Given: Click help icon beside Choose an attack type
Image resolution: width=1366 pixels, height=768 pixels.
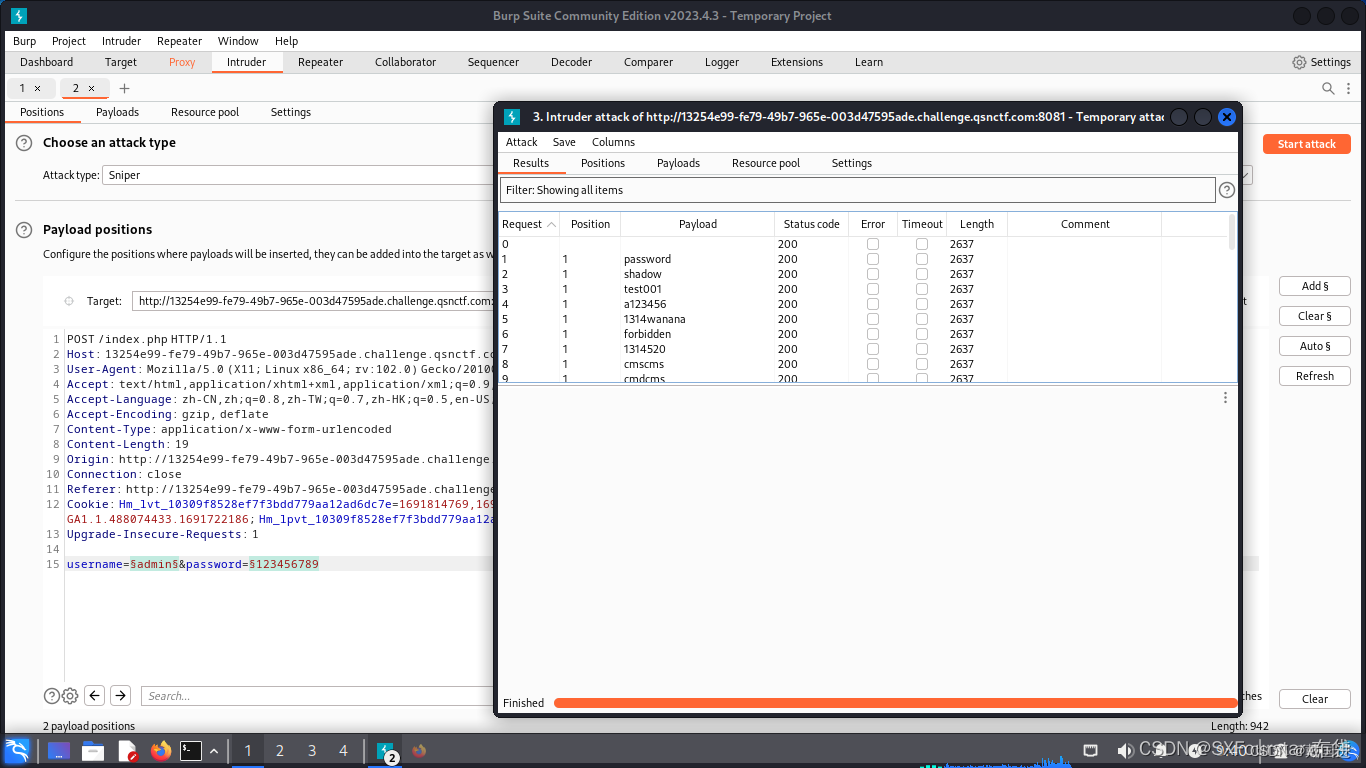Looking at the screenshot, I should point(24,143).
